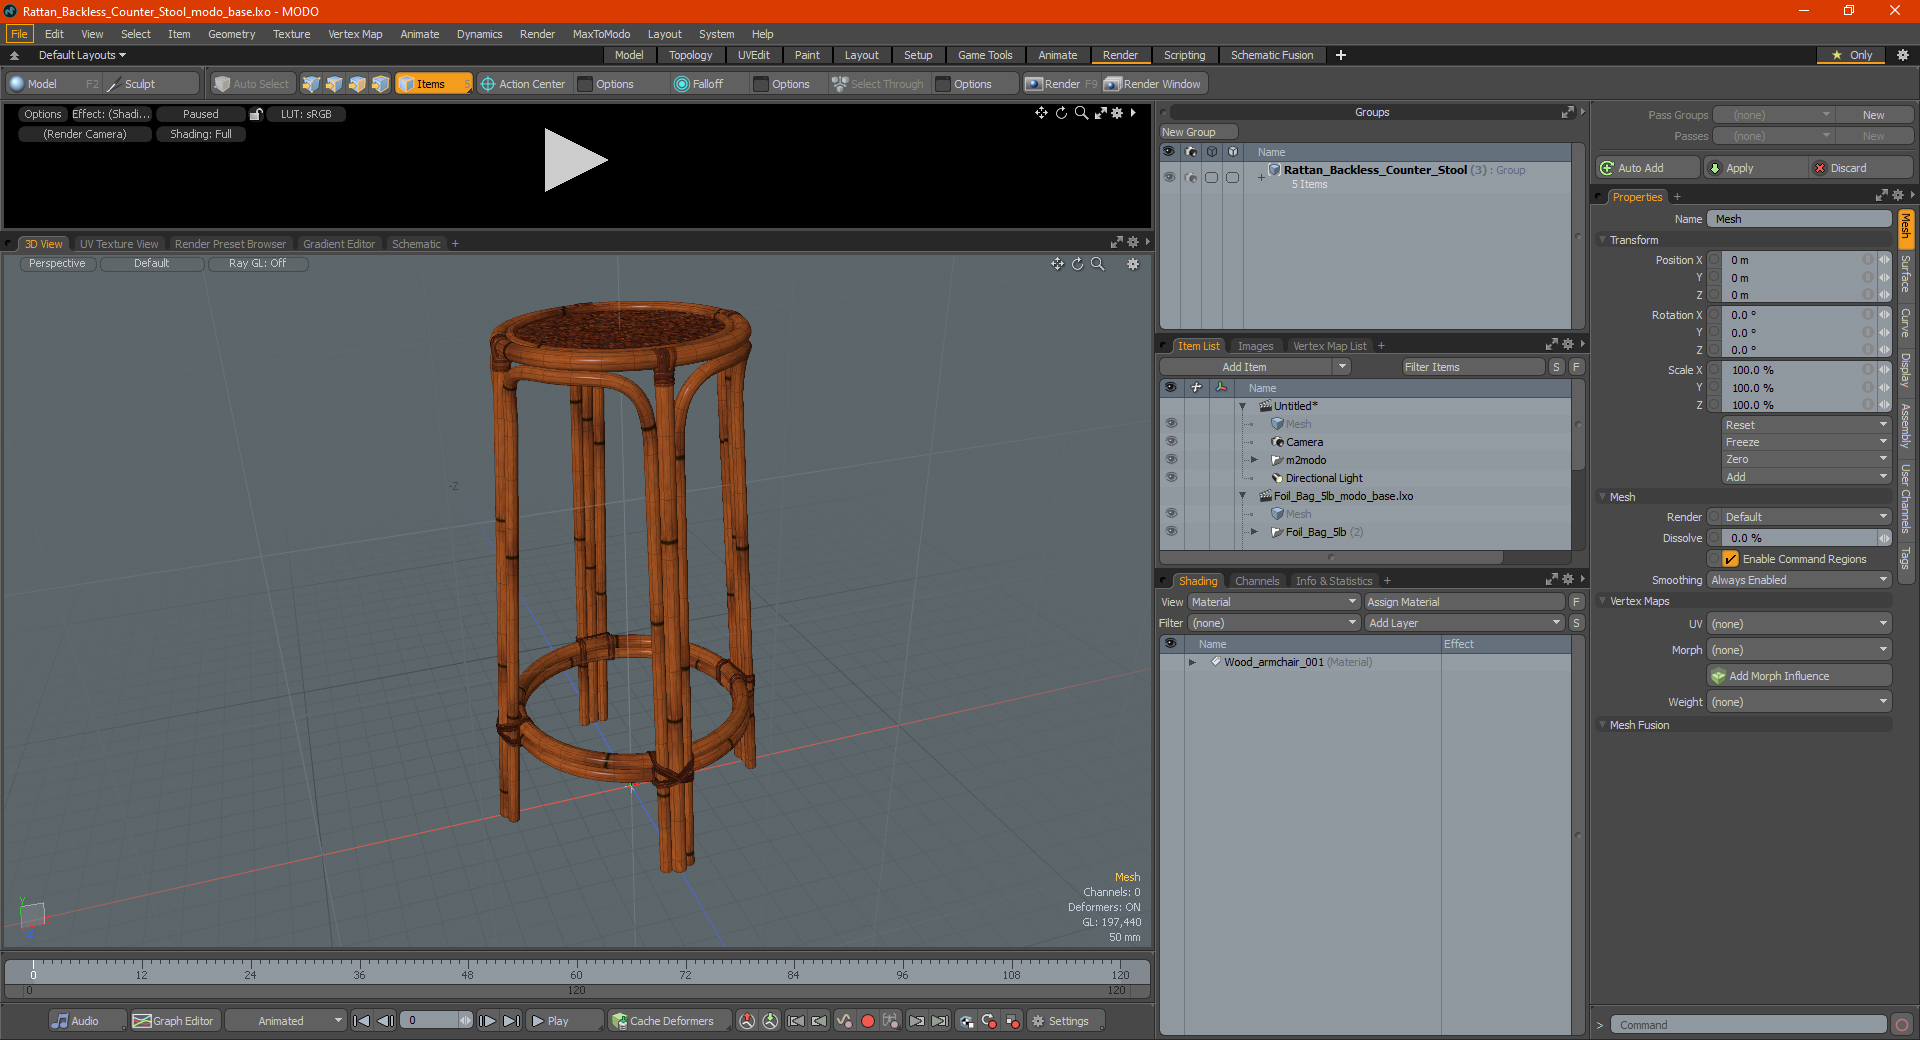The width and height of the screenshot is (1920, 1040).
Task: Open the Add Layer dropdown
Action: 1464,623
